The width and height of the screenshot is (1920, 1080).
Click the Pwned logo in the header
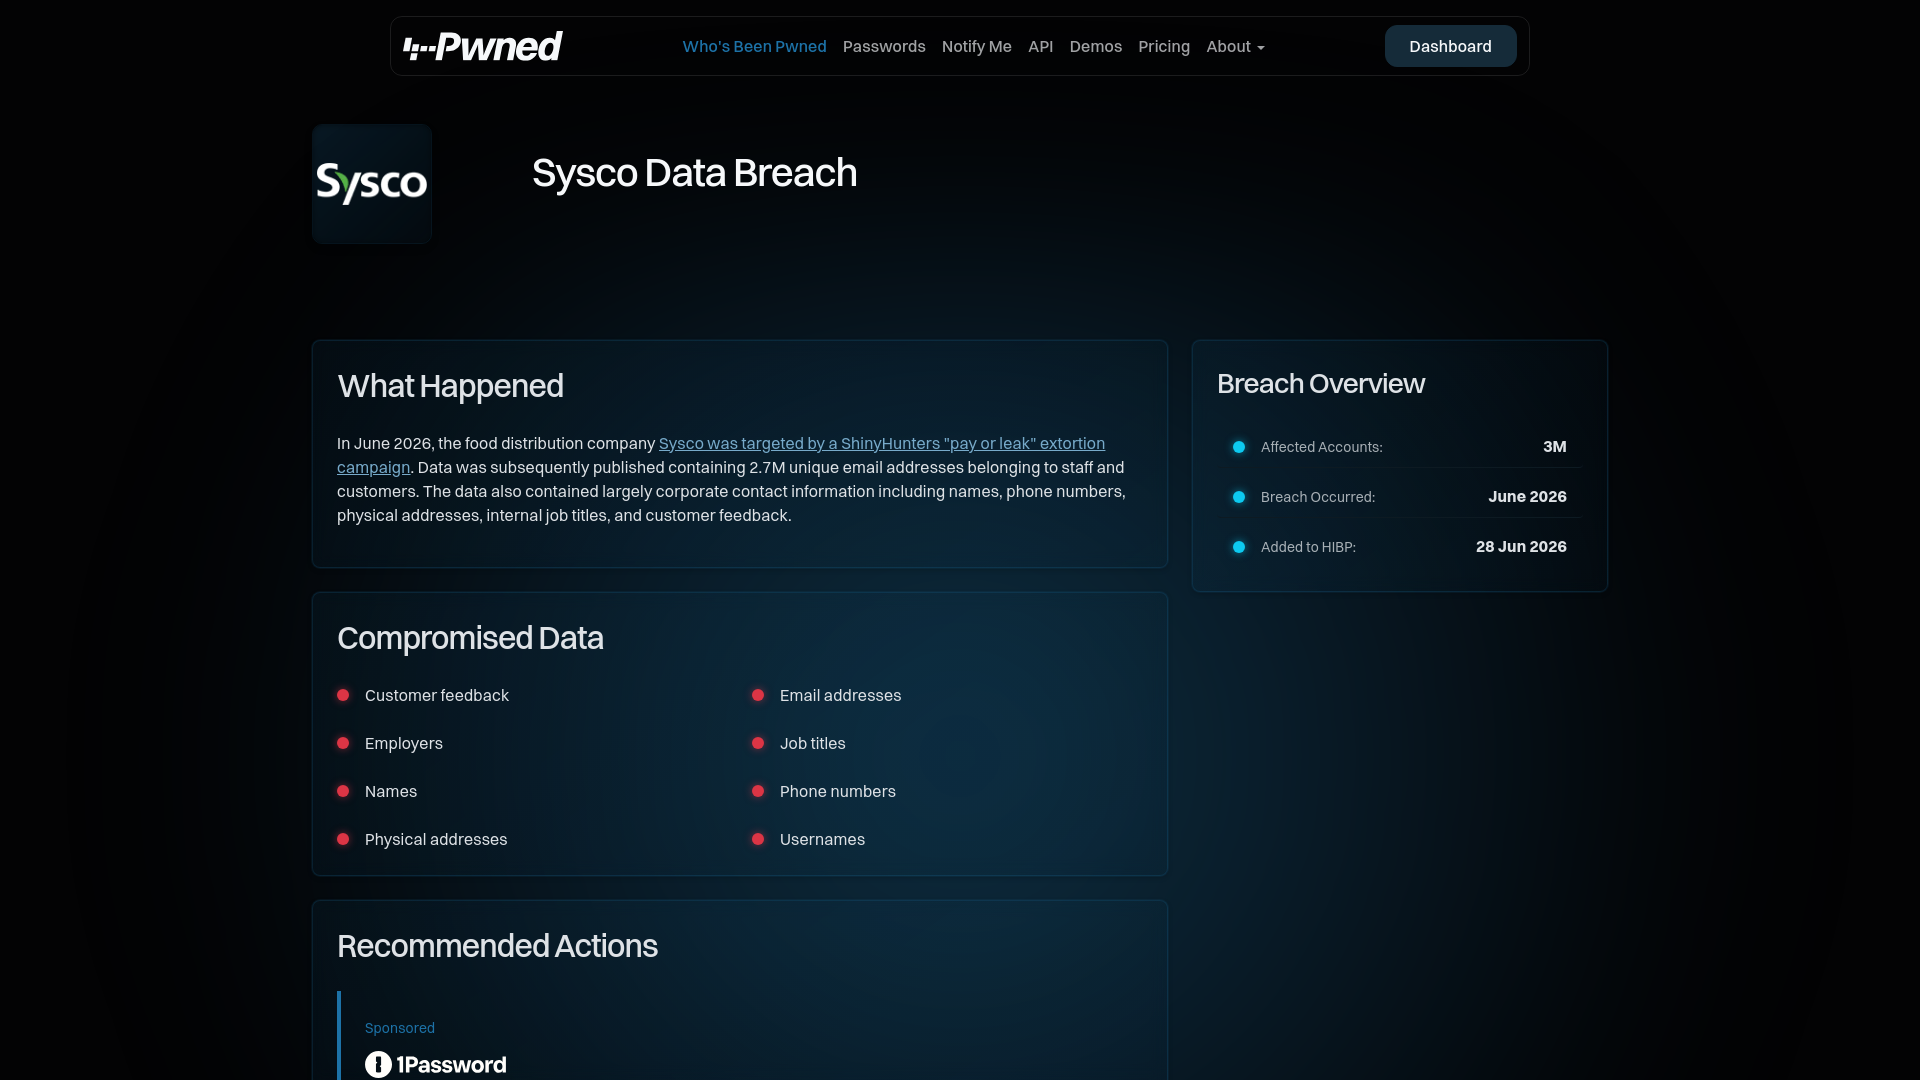coord(482,46)
